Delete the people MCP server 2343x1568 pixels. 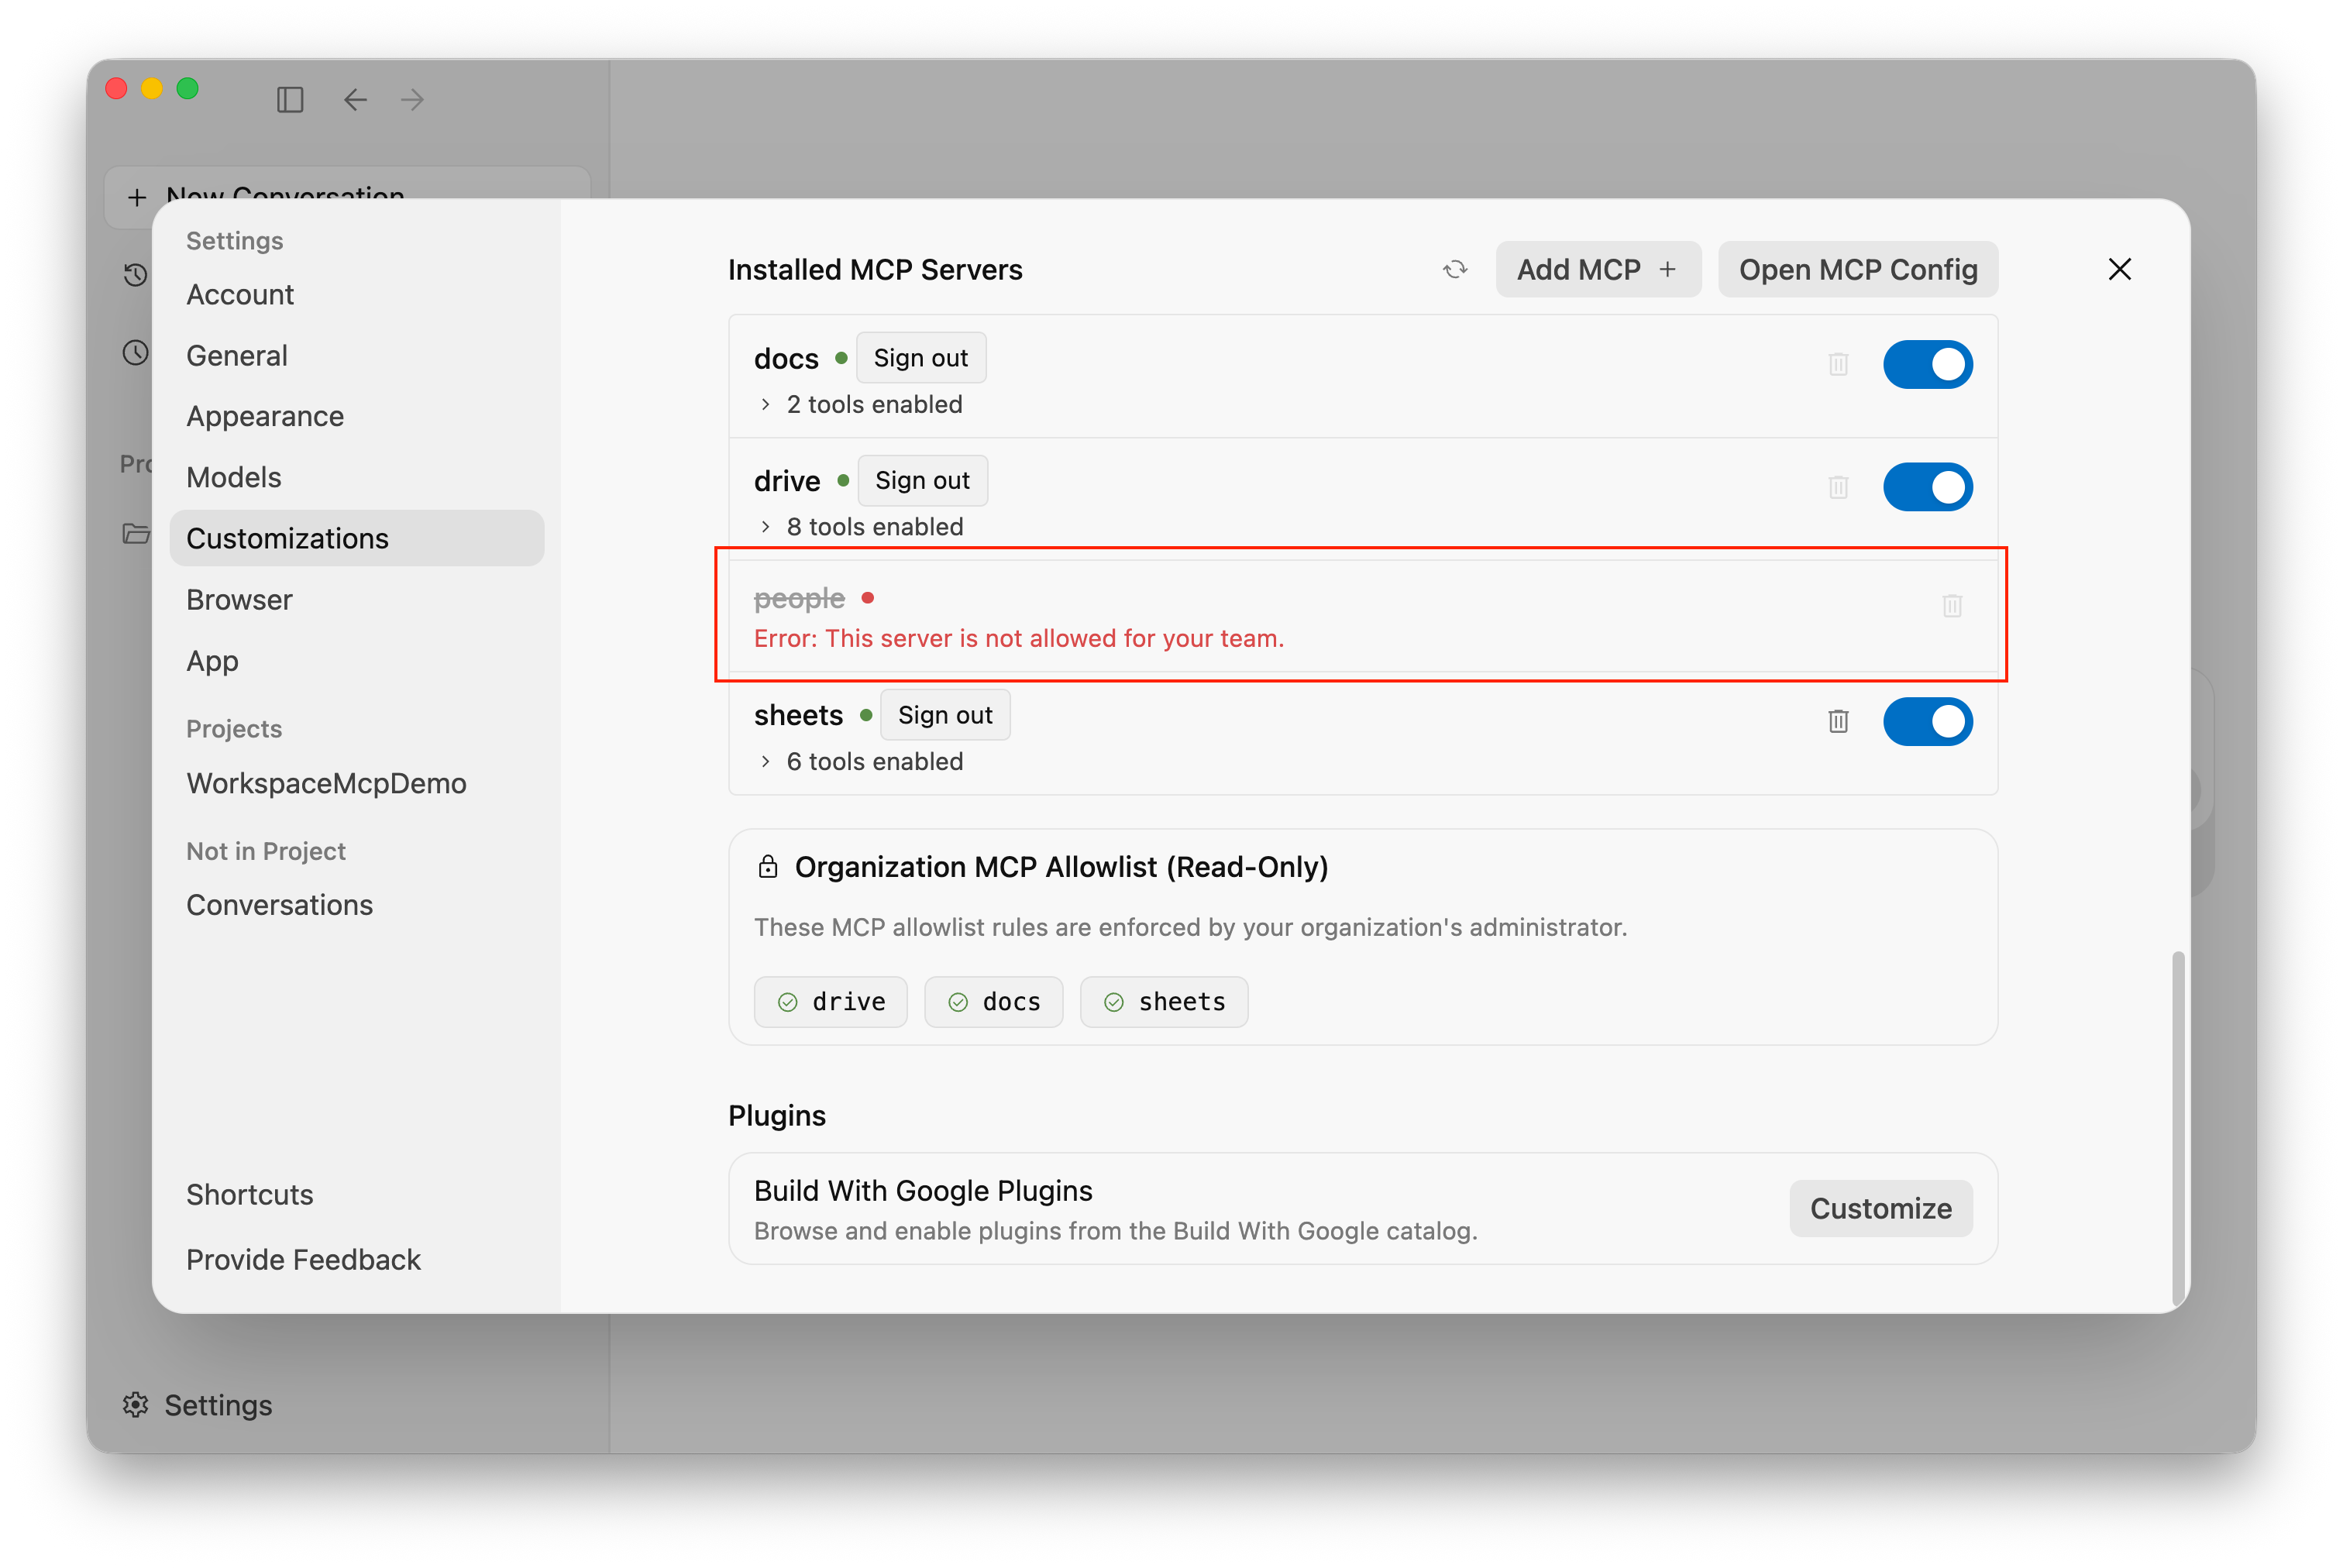click(x=1951, y=605)
